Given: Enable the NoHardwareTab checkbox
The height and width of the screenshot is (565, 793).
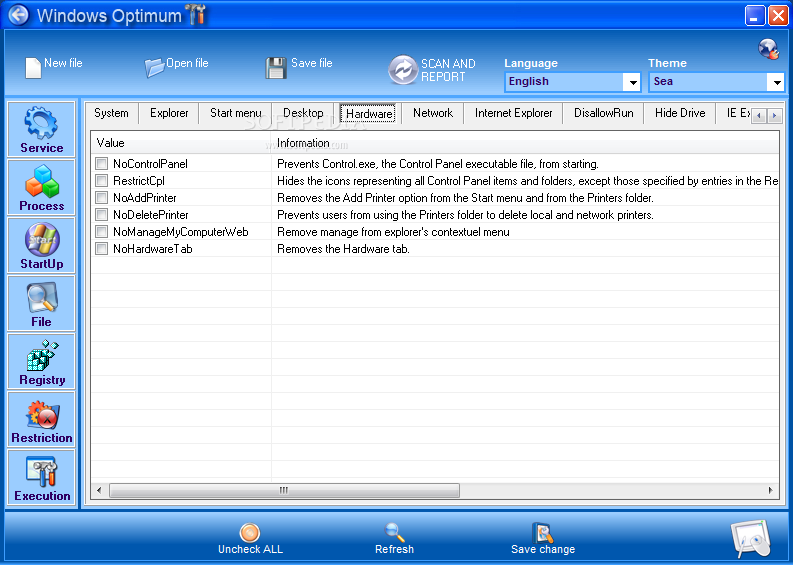Looking at the screenshot, I should pos(102,248).
